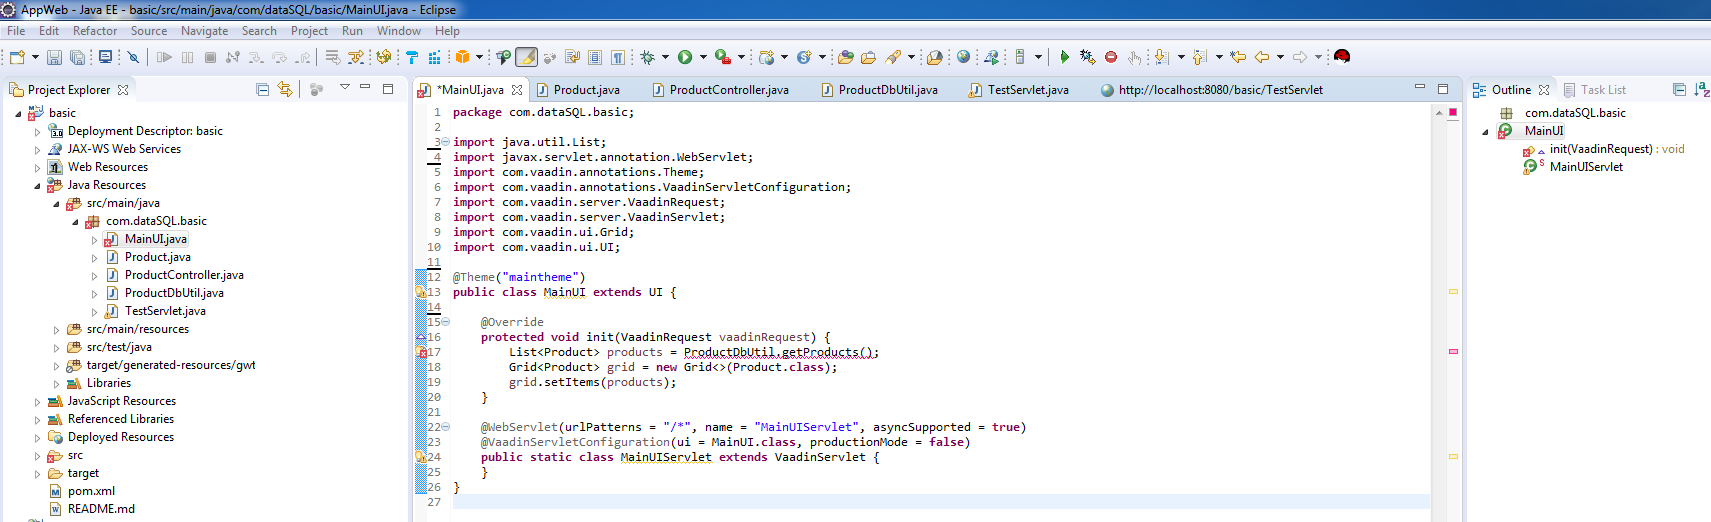
Task: Click the green Run button icon
Action: pos(685,58)
